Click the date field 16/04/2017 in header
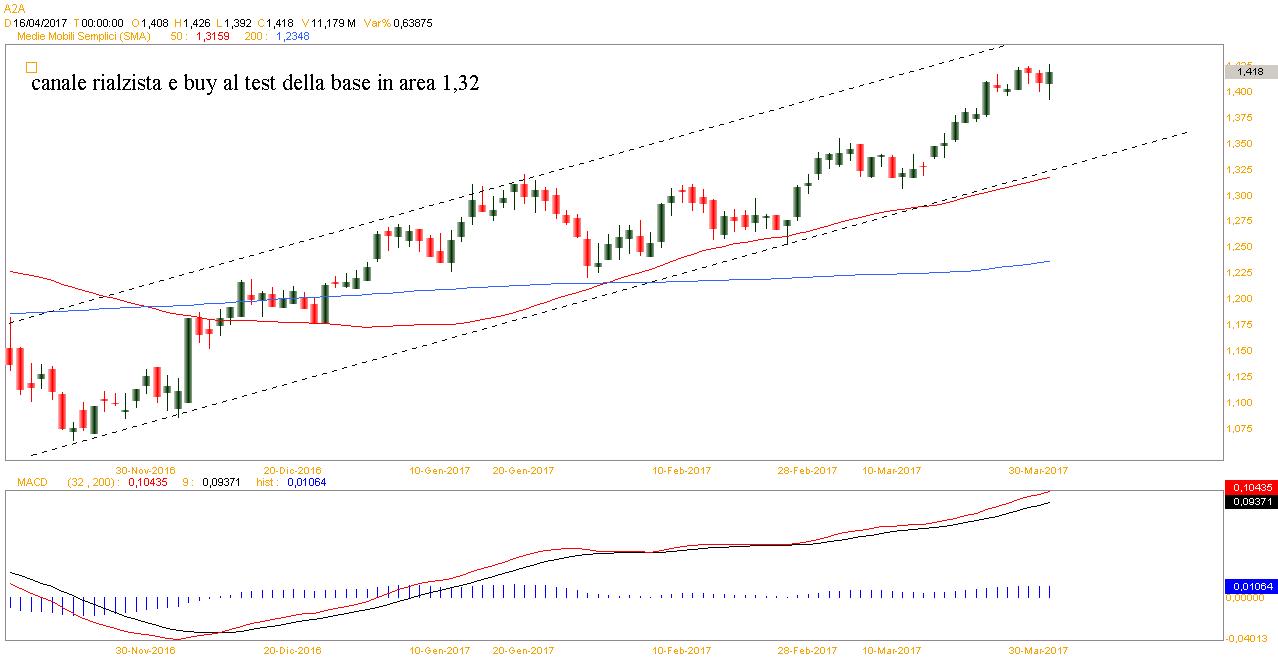 [40, 22]
